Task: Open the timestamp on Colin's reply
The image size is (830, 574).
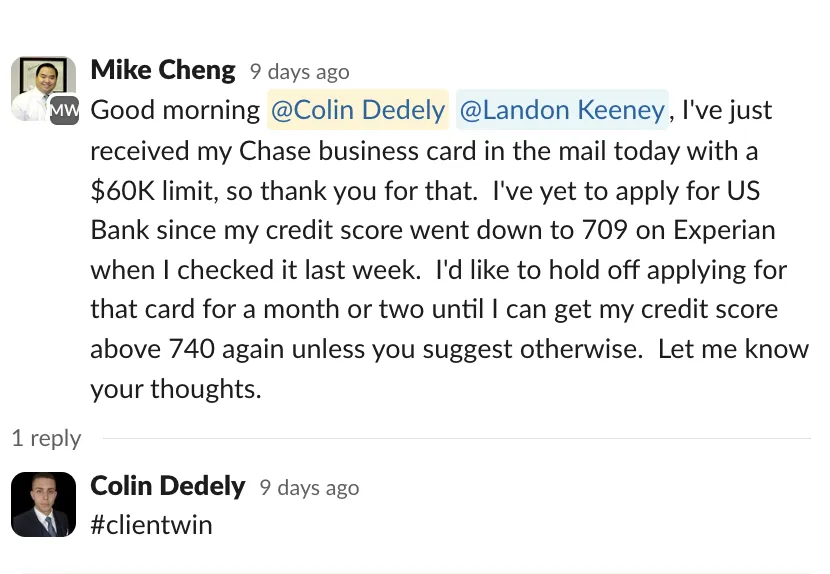Action: click(x=309, y=488)
